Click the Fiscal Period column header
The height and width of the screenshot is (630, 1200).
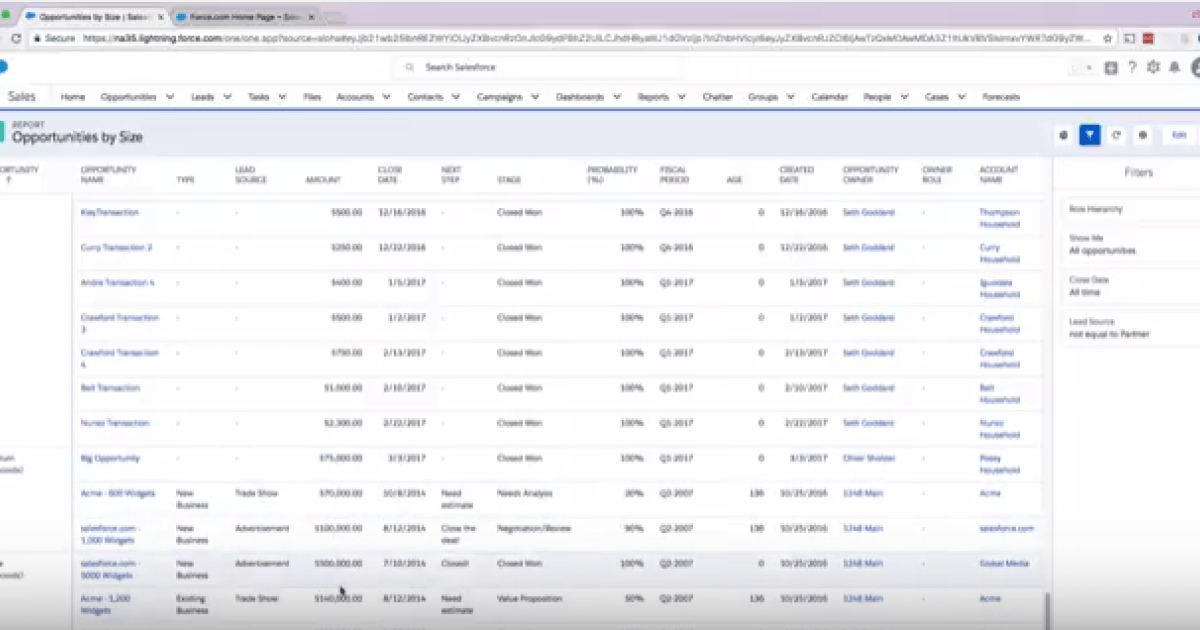tap(673, 175)
